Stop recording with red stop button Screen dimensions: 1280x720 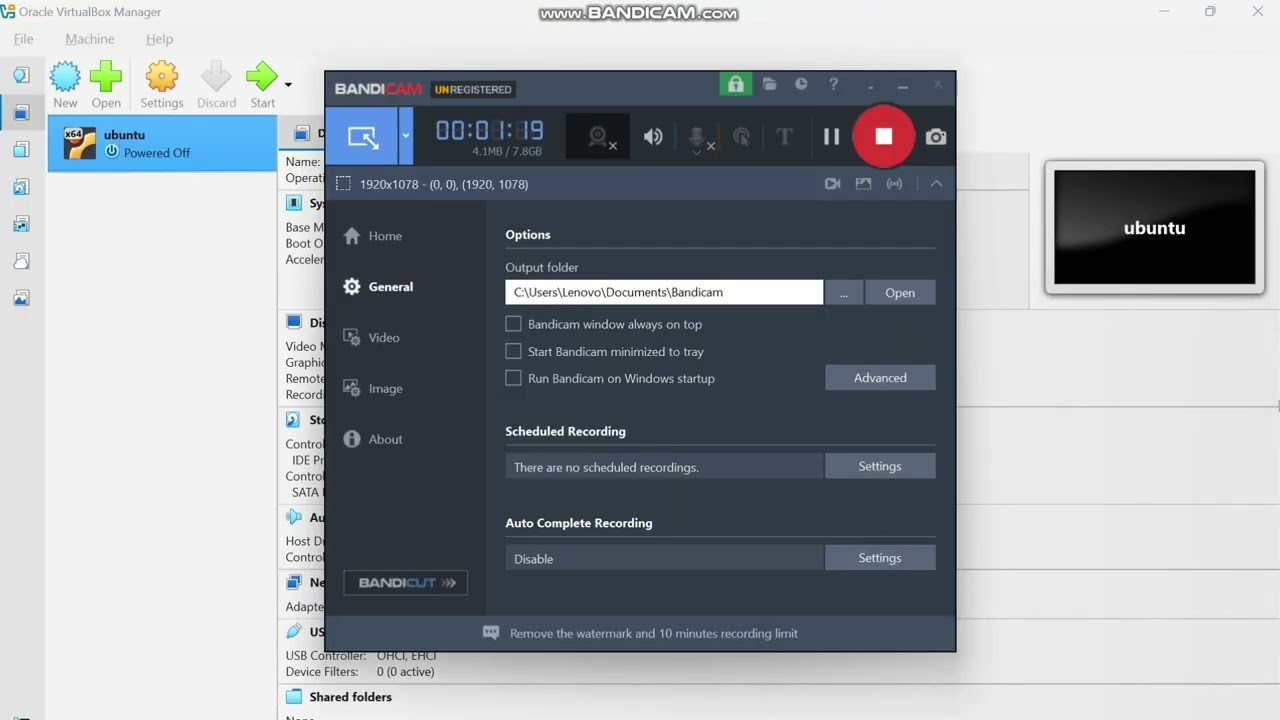[884, 136]
